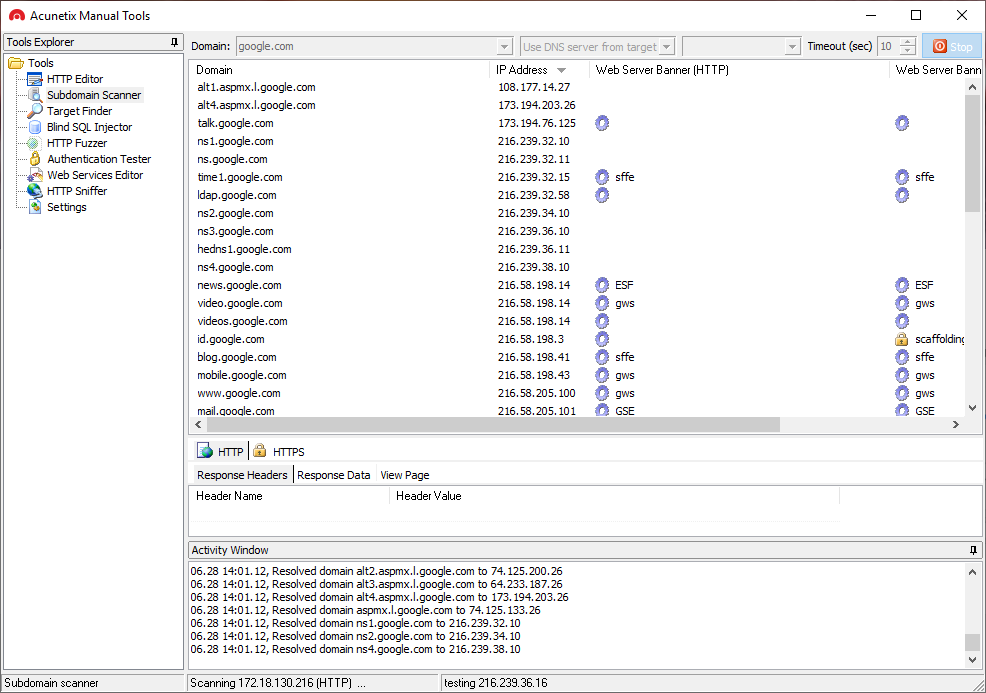This screenshot has height=693, width=986.
Task: Select the mail.google.com row
Action: [577, 410]
